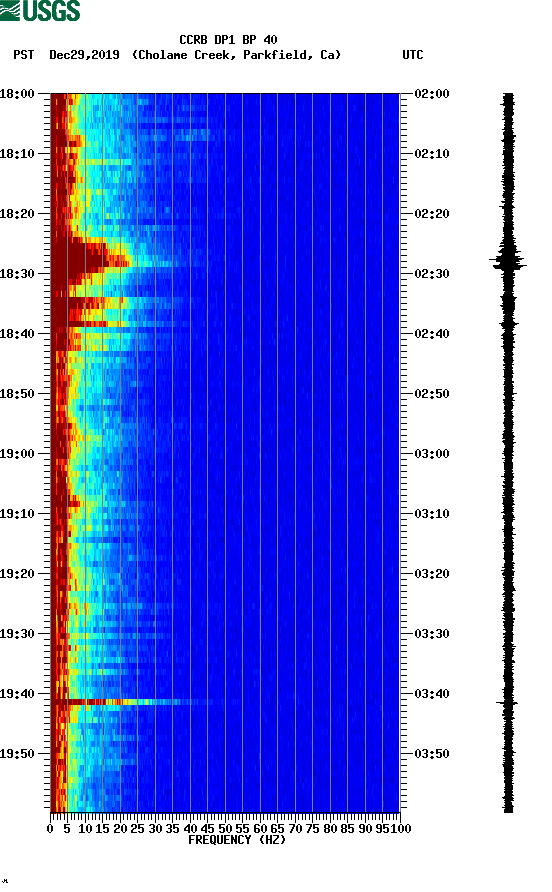This screenshot has height=892, width=552.
Task: Click the USGS logo
Action: [x=40, y=11]
